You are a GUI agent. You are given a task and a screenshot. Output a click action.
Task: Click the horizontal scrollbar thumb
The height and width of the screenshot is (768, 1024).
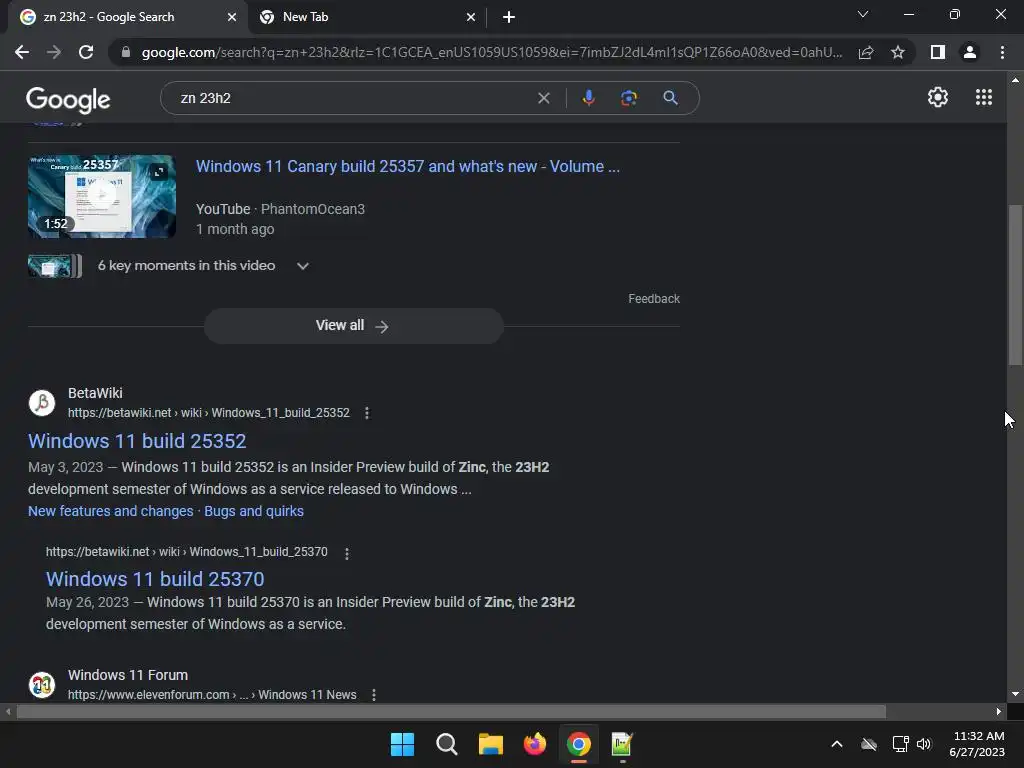click(451, 711)
